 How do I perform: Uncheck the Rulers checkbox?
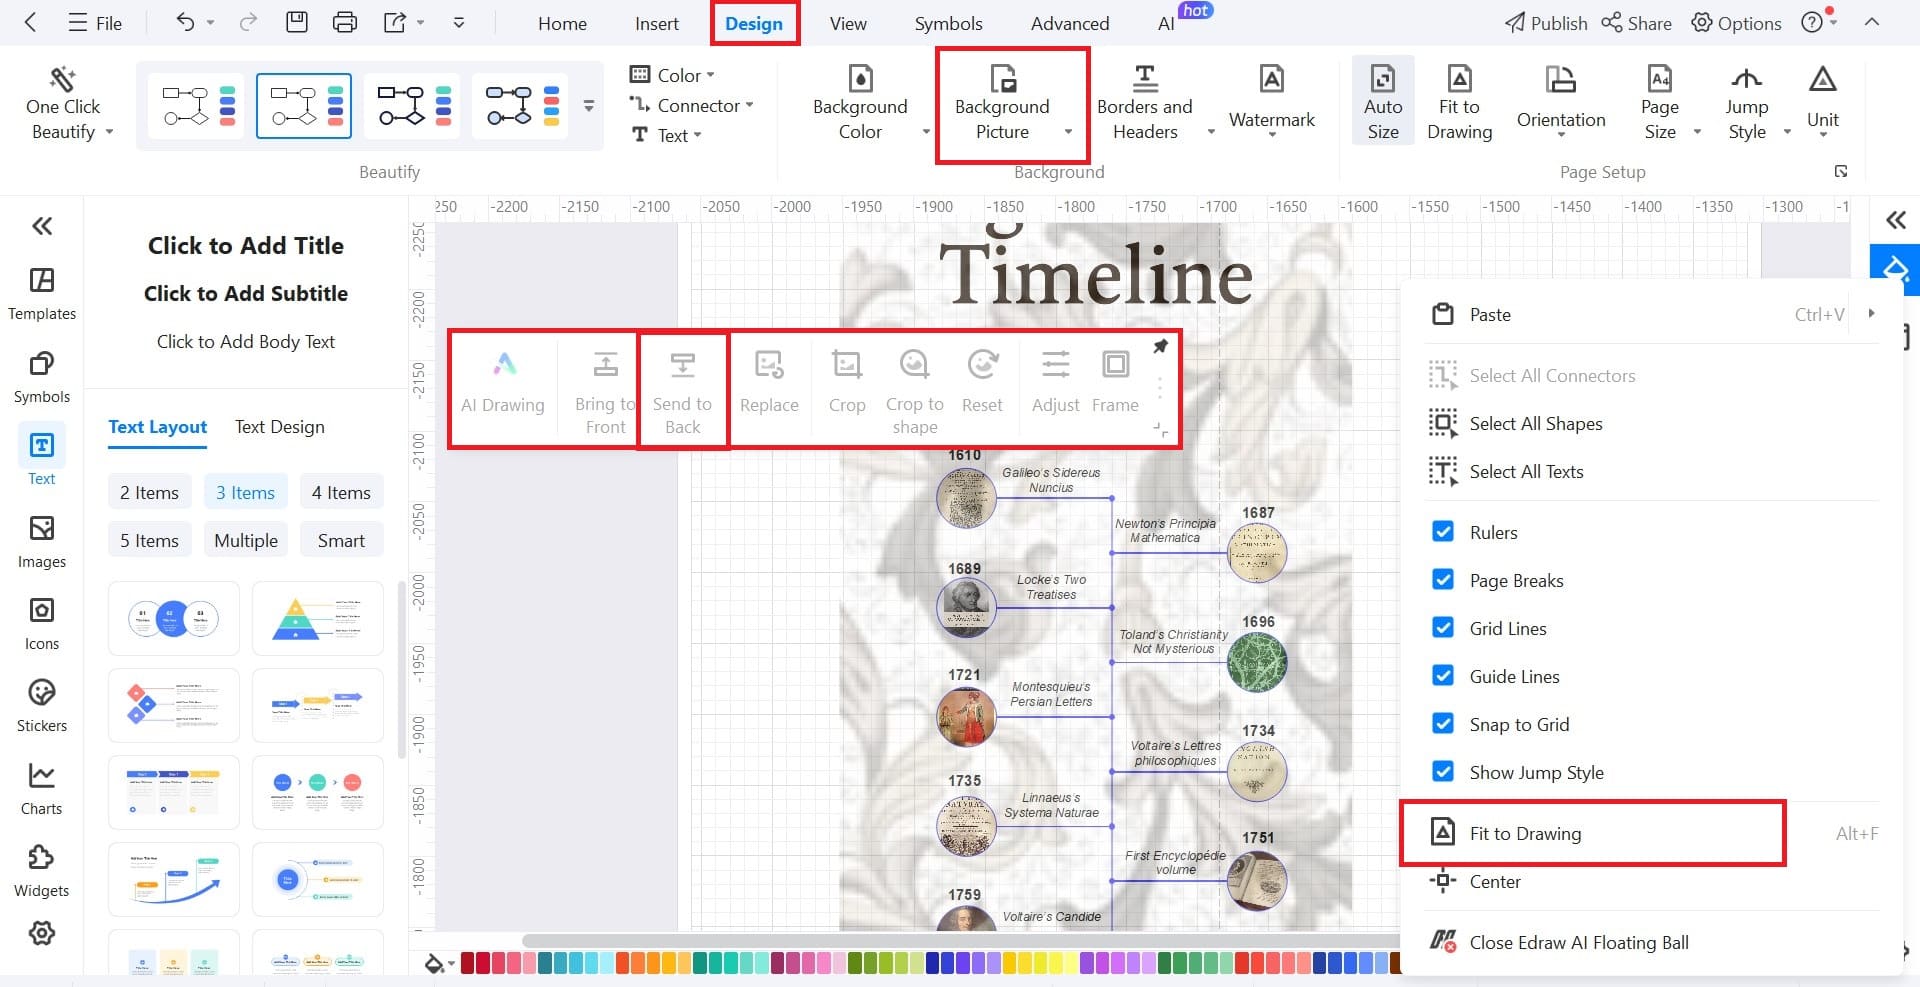(x=1443, y=531)
